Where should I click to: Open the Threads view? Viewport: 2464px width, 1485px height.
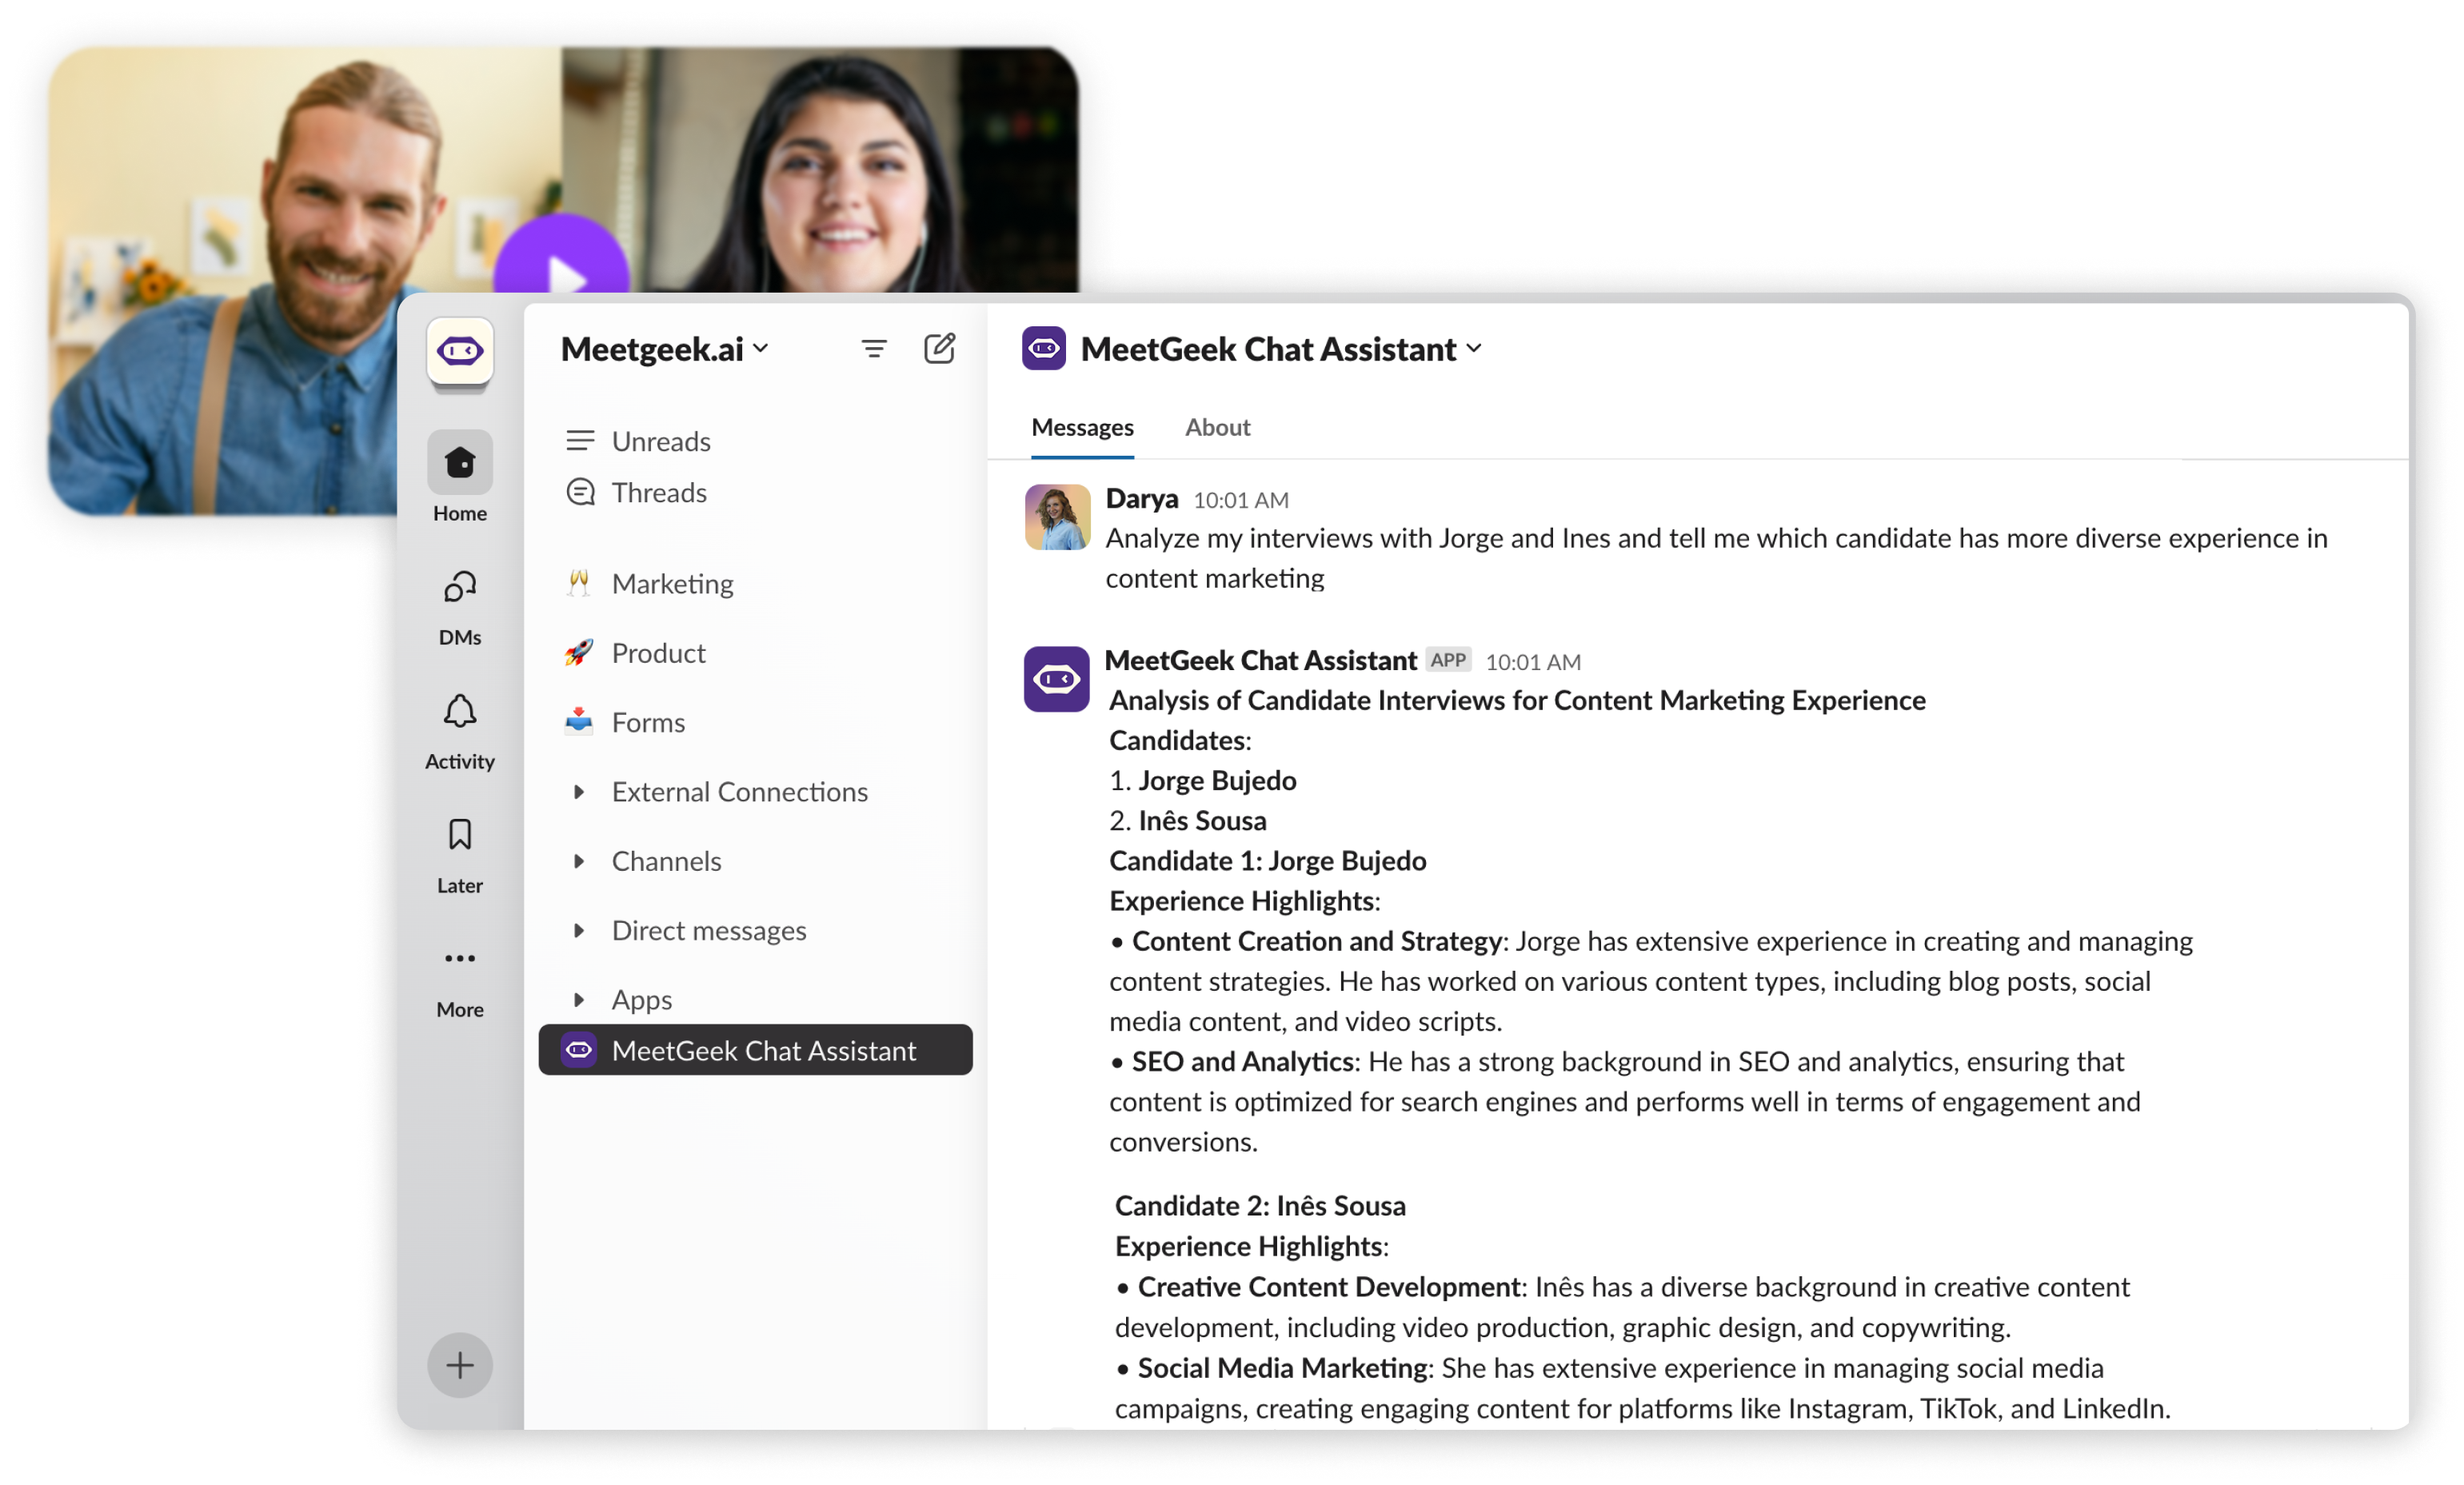[x=660, y=492]
